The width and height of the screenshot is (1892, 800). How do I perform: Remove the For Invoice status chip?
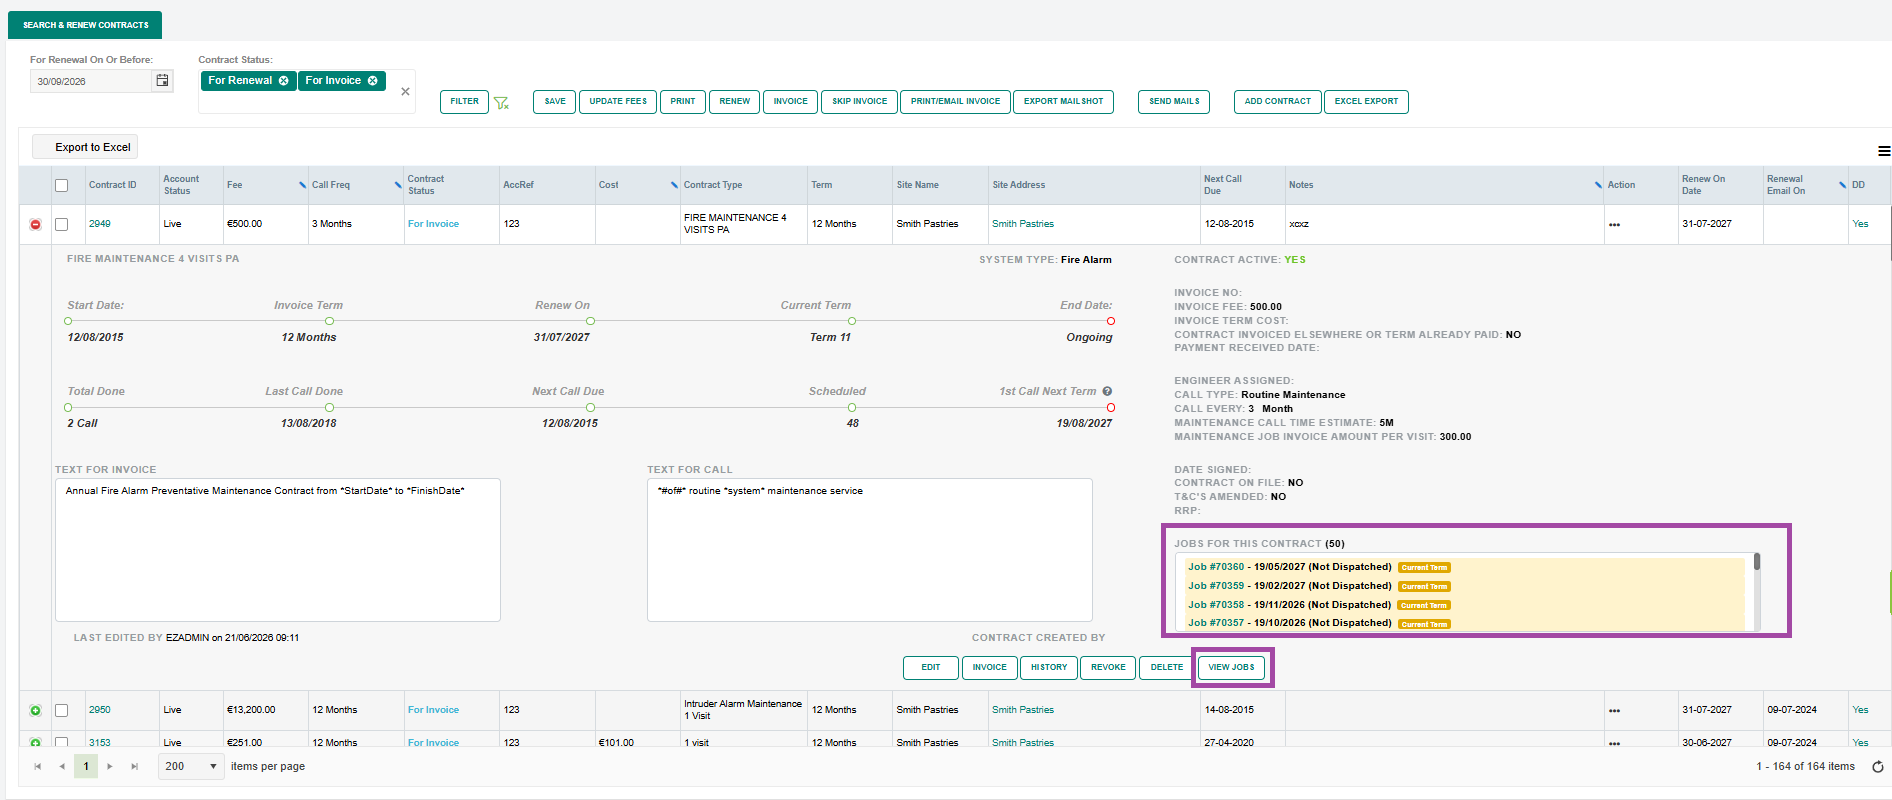(x=373, y=81)
